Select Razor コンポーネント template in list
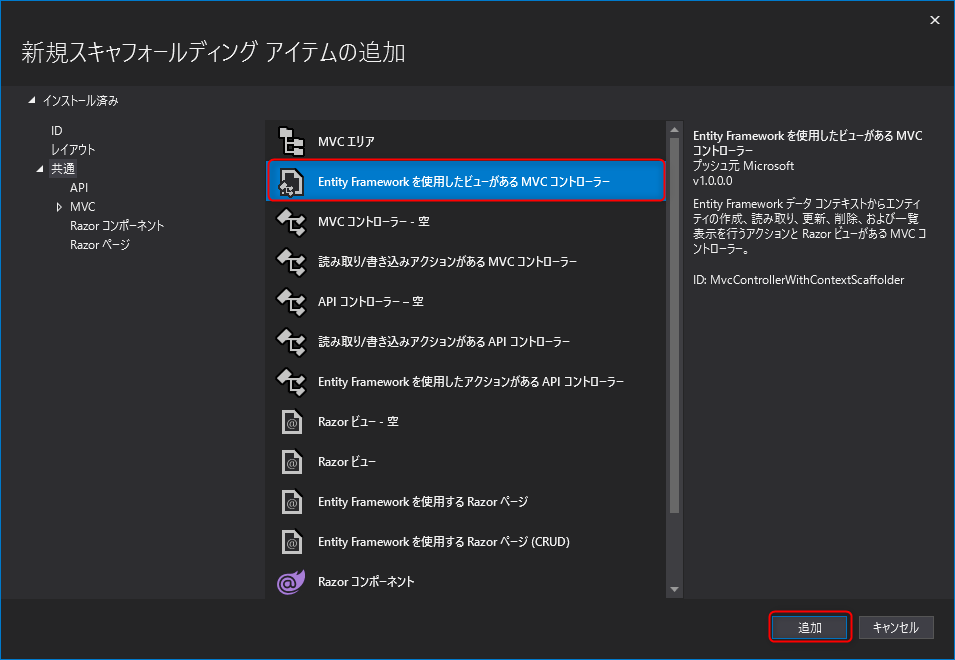955x660 pixels. pos(366,581)
